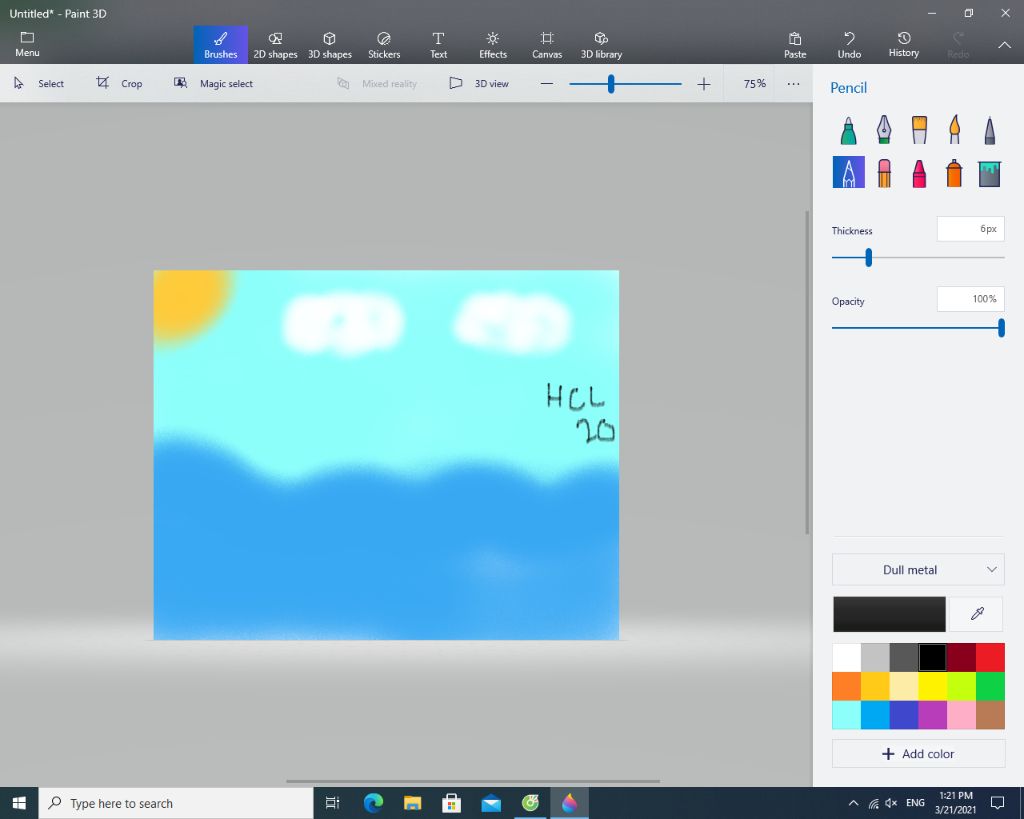The width and height of the screenshot is (1024, 819).
Task: Choose the light gray color swatch
Action: pyautogui.click(x=875, y=658)
